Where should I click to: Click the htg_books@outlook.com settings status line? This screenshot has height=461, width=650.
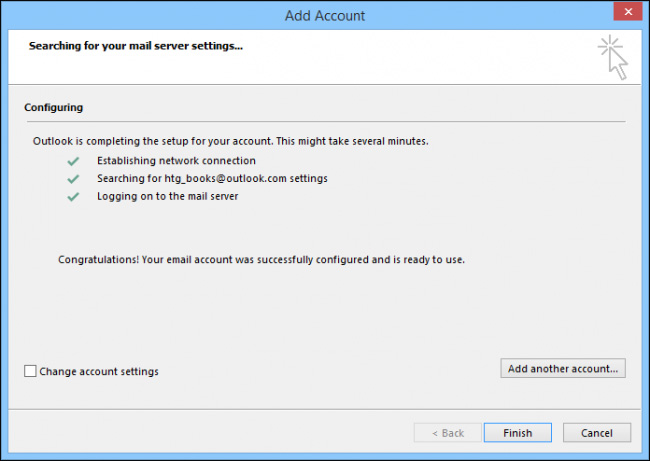tap(212, 178)
